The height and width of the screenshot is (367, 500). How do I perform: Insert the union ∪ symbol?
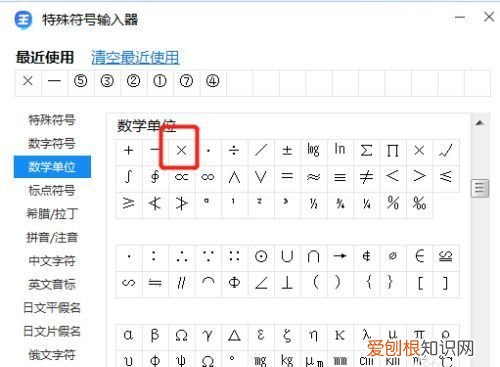(287, 257)
